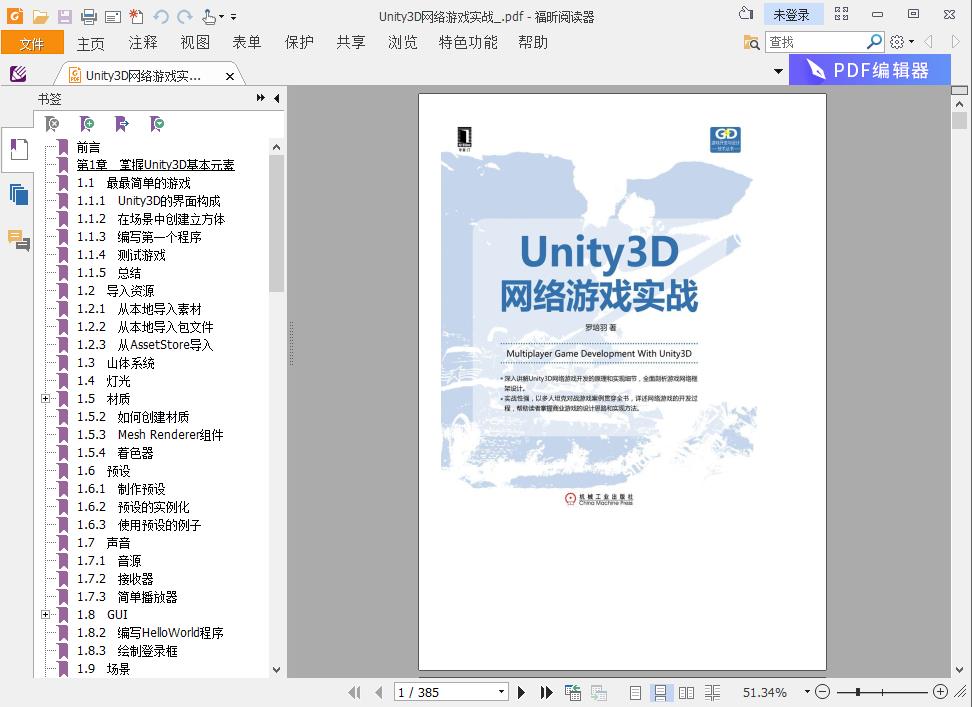Screen dimensions: 972x707
Task: Open the zoom percentage dropdown arrow
Action: point(807,692)
